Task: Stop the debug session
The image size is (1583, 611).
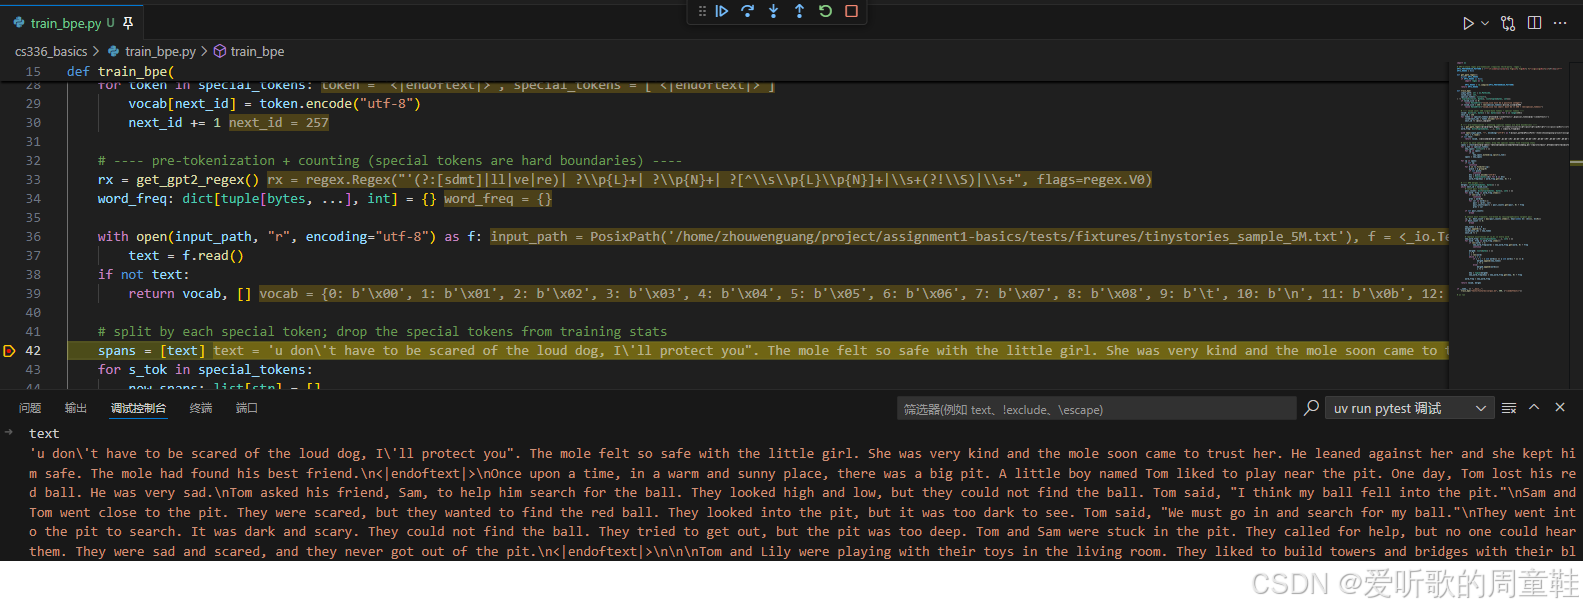Action: (852, 11)
